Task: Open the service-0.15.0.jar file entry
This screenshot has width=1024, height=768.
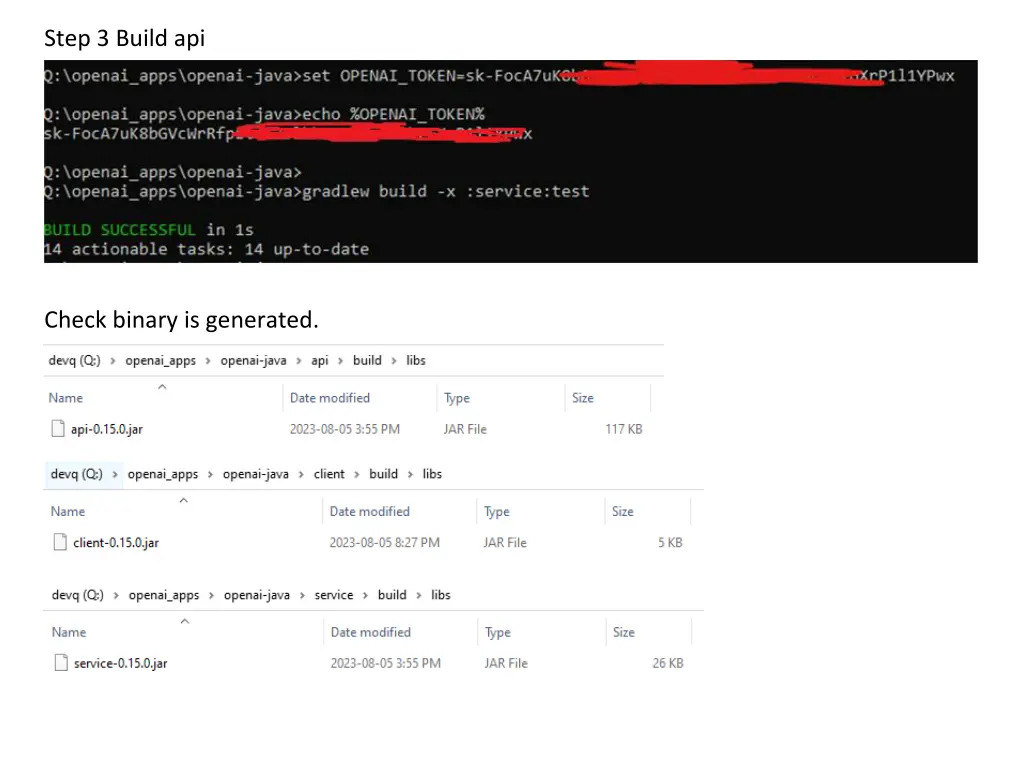Action: point(120,663)
